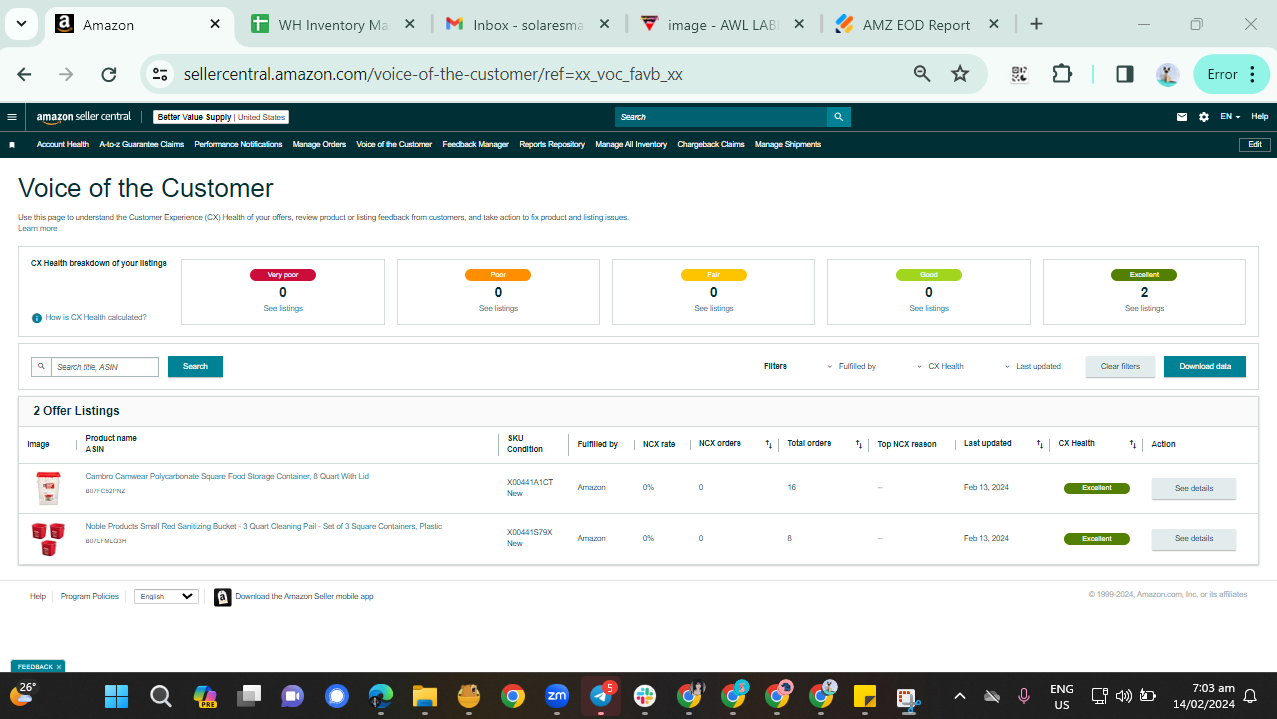The height and width of the screenshot is (719, 1277).
Task: Click the Download data button
Action: pos(1205,367)
